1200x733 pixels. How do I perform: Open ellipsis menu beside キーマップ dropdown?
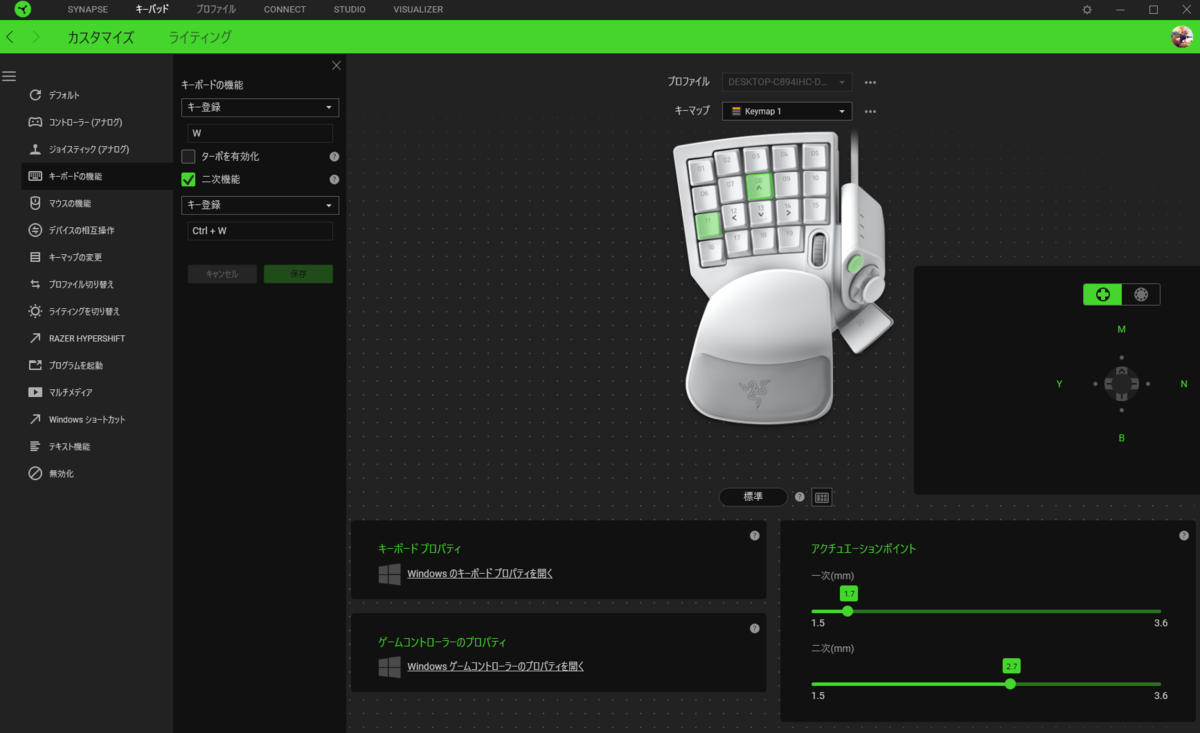coord(870,112)
